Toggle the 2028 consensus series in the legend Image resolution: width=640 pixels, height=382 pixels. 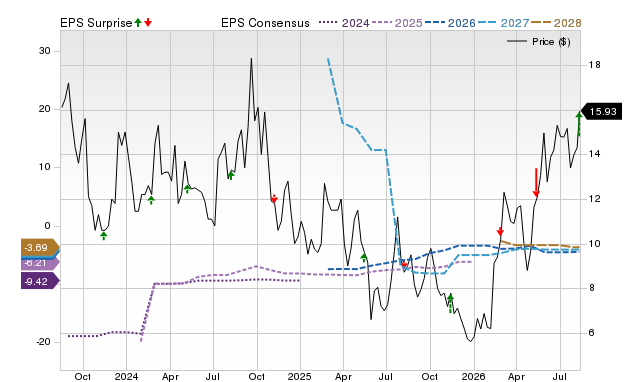point(556,23)
